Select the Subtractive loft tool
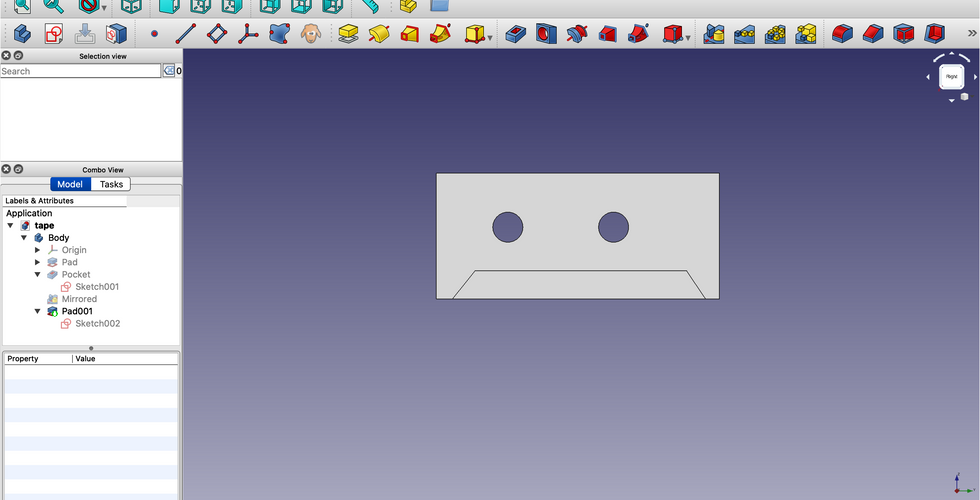The width and height of the screenshot is (980, 500). click(608, 33)
